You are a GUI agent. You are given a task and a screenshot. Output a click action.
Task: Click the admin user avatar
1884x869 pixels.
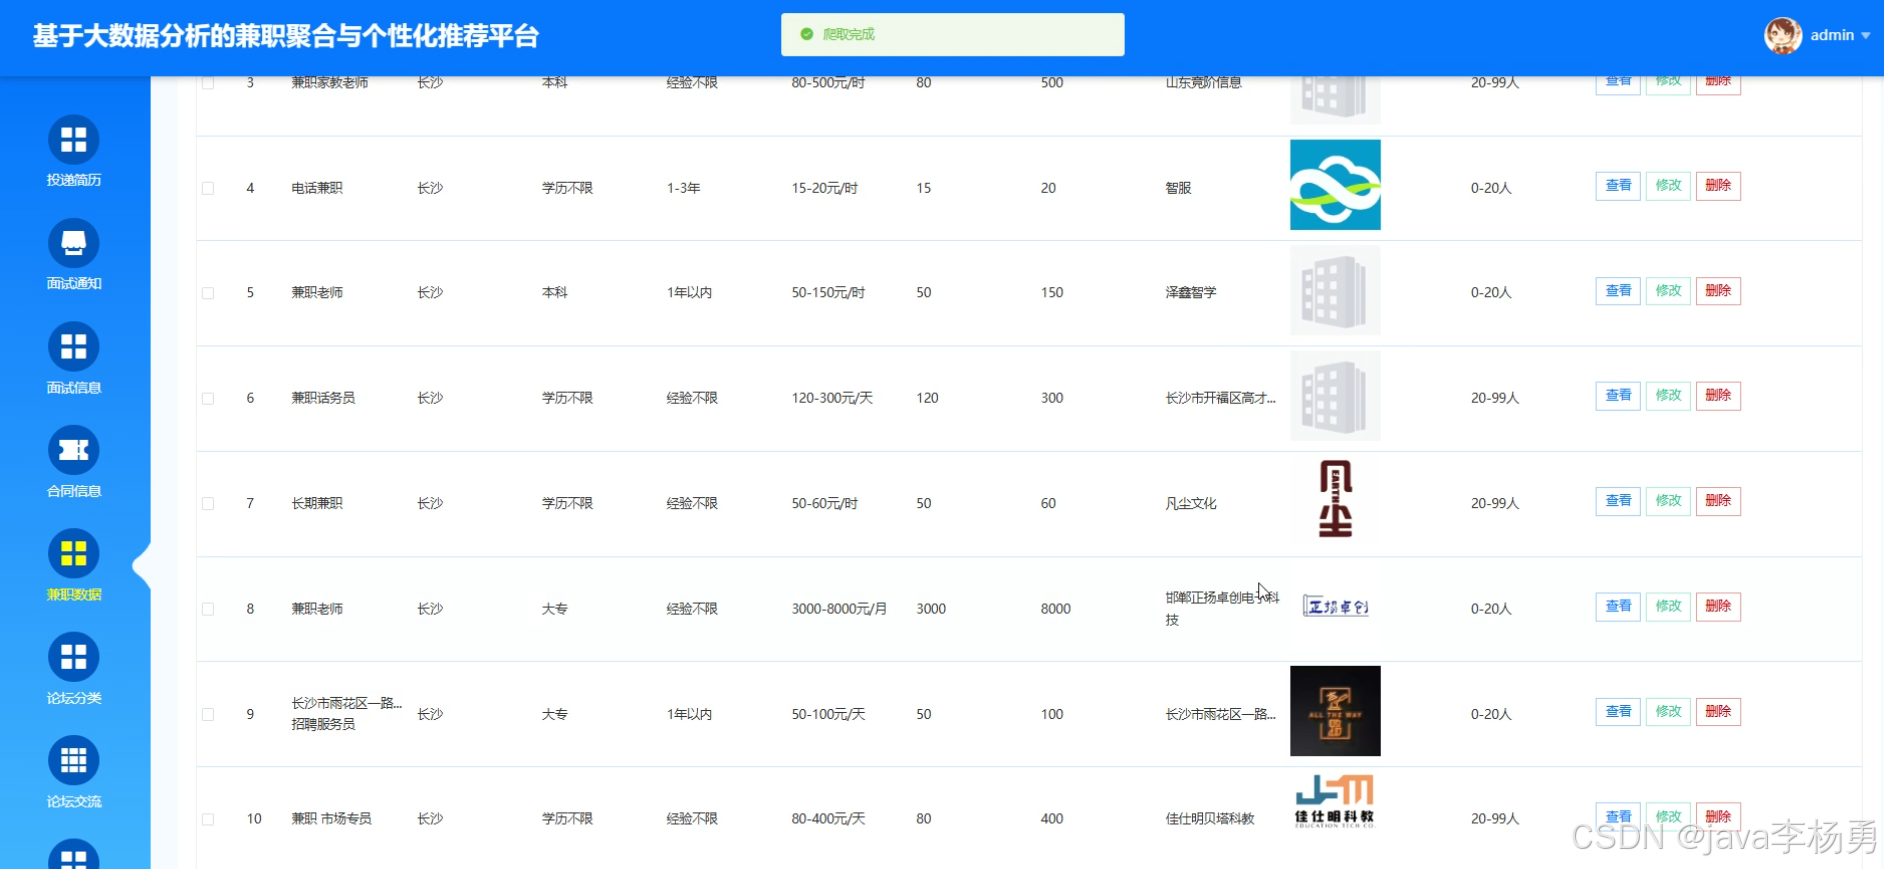(x=1782, y=35)
